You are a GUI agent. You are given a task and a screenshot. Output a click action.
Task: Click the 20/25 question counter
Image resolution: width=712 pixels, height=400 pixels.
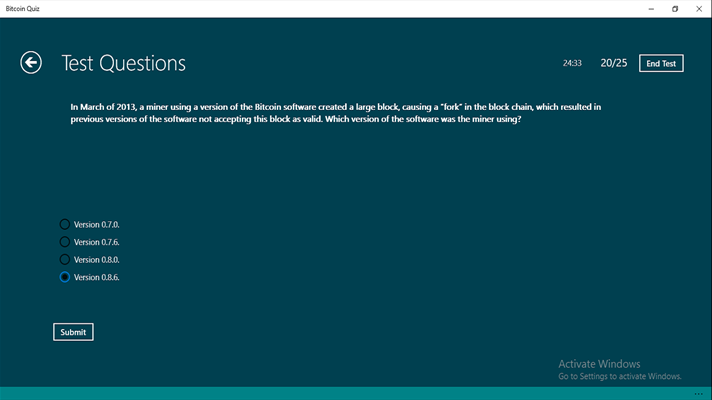point(613,63)
